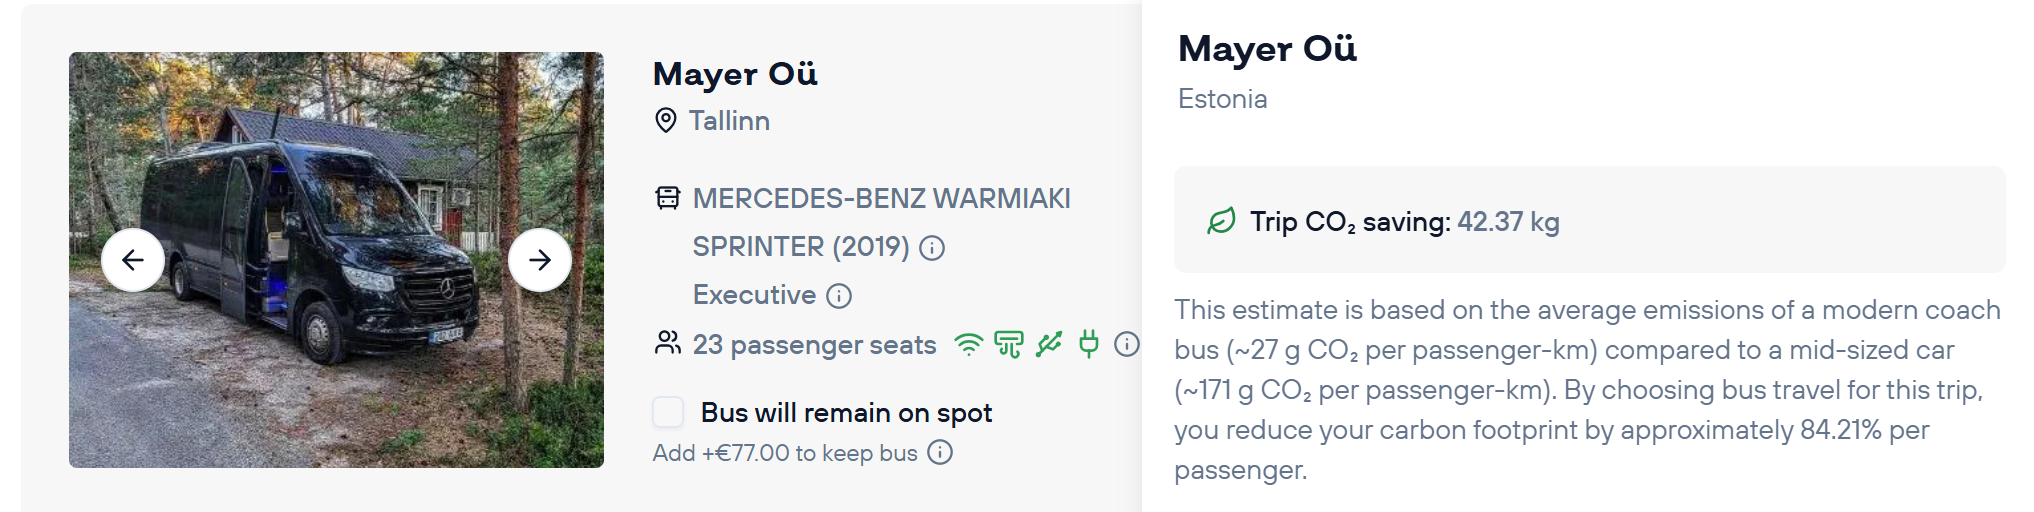Click the power socket plug icon
The width and height of the screenshot is (2034, 512).
point(1088,345)
